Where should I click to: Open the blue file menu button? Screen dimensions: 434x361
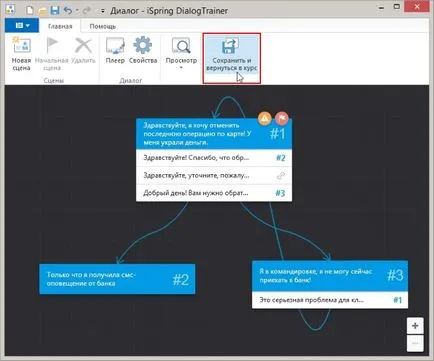point(22,25)
